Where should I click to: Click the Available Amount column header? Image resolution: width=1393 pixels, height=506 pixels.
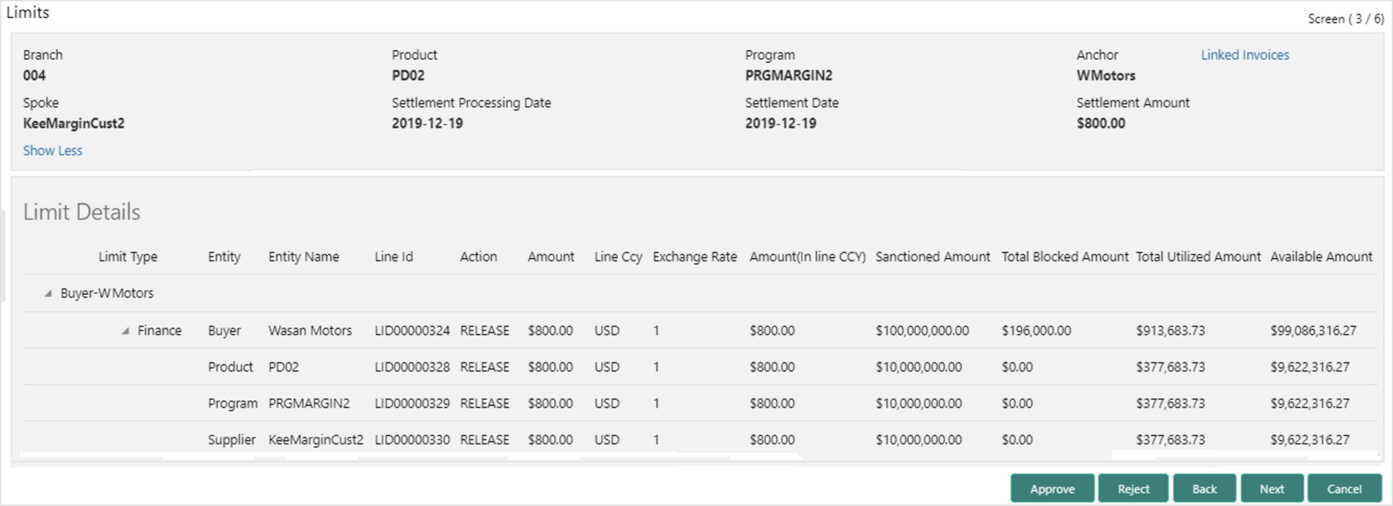click(x=1321, y=257)
